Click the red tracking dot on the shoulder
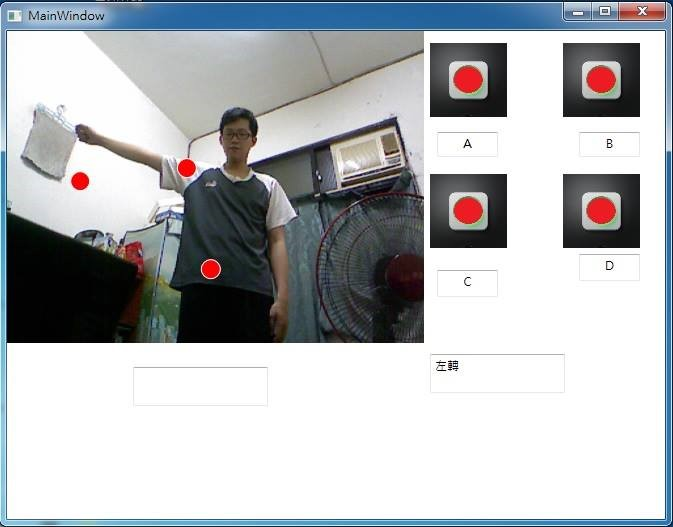 tap(186, 167)
